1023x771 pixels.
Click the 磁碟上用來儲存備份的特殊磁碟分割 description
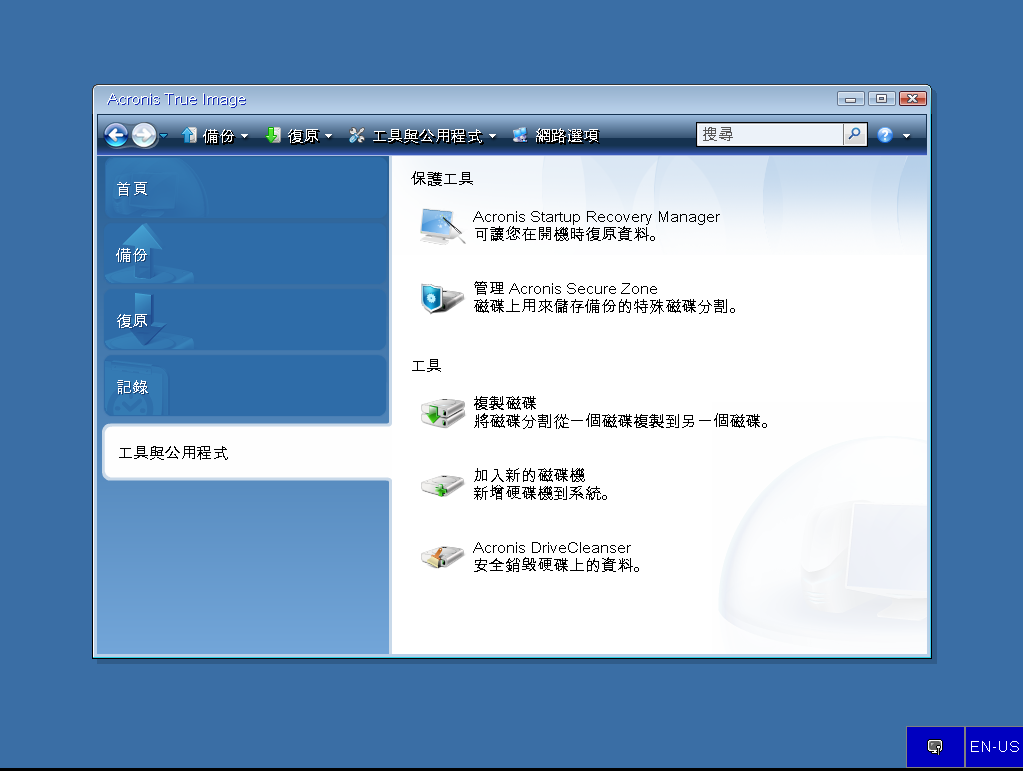pyautogui.click(x=605, y=306)
